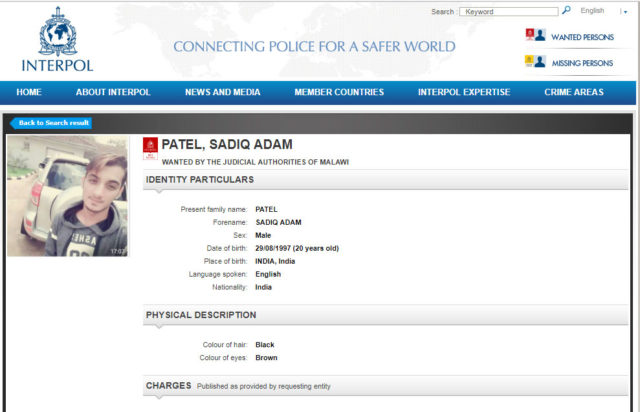The height and width of the screenshot is (412, 640).
Task: Click the red notice icon beside PATEL name
Action: [150, 149]
